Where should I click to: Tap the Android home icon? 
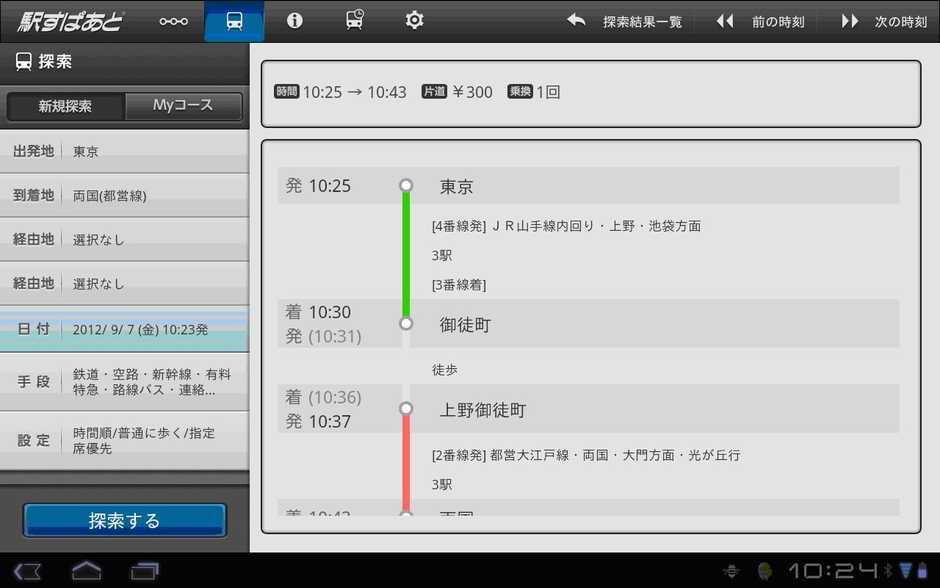click(86, 571)
